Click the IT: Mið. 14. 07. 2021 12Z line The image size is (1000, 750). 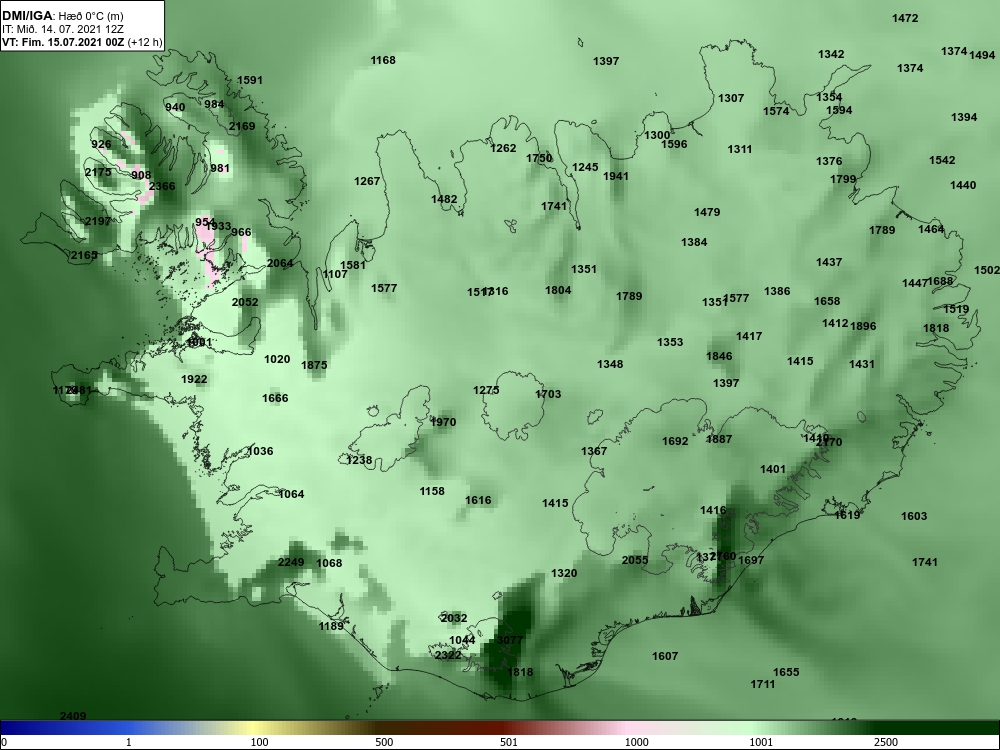click(61, 29)
